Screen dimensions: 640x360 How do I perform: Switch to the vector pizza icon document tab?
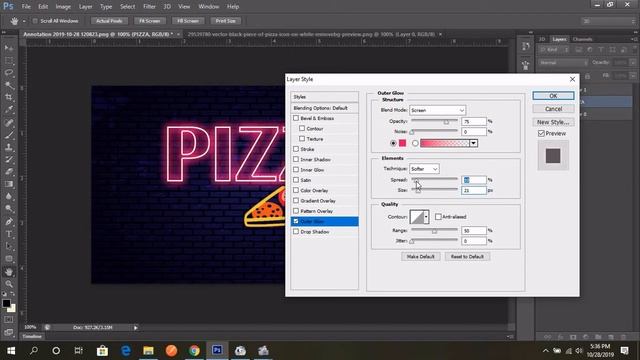[311, 34]
